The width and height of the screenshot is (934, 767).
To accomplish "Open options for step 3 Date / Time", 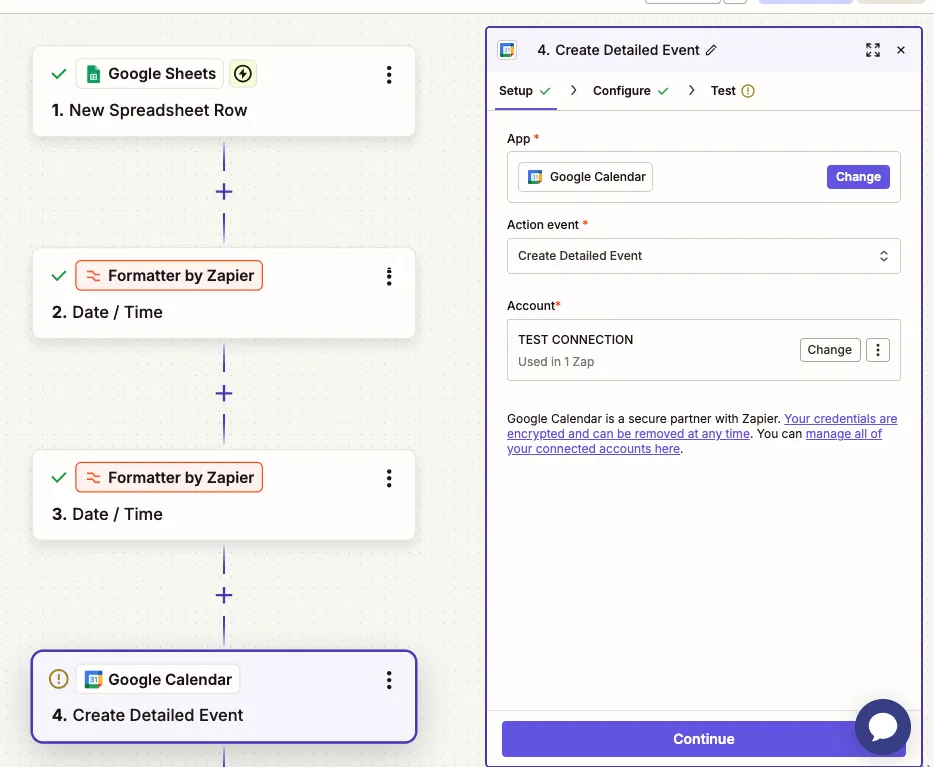I will click(389, 478).
